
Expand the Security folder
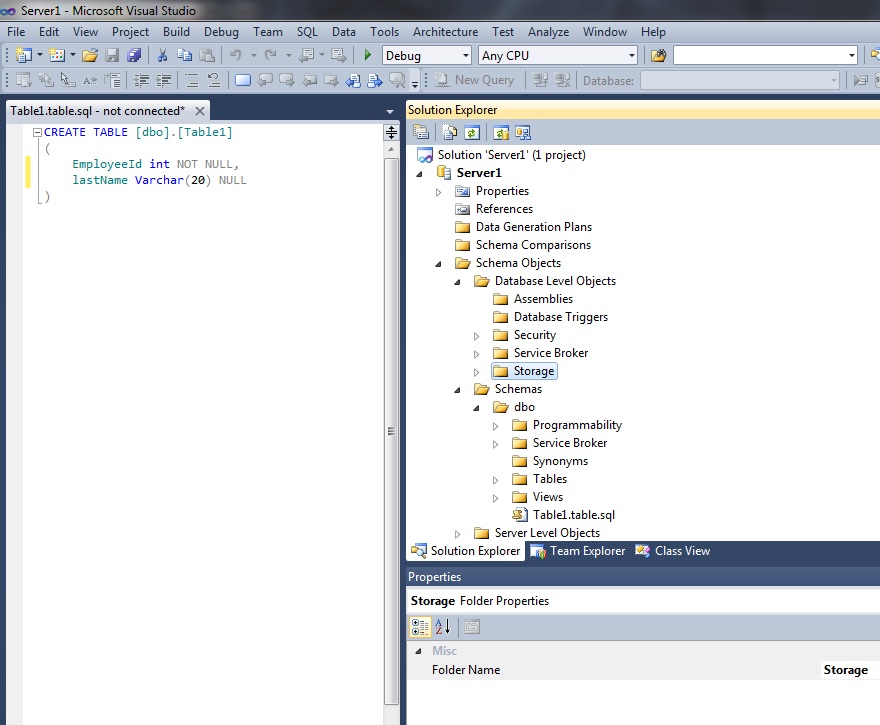[476, 336]
